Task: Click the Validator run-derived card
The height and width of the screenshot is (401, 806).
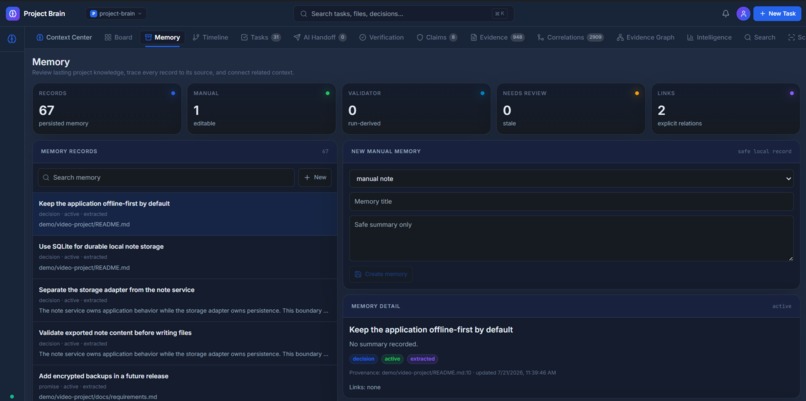Action: [x=416, y=109]
